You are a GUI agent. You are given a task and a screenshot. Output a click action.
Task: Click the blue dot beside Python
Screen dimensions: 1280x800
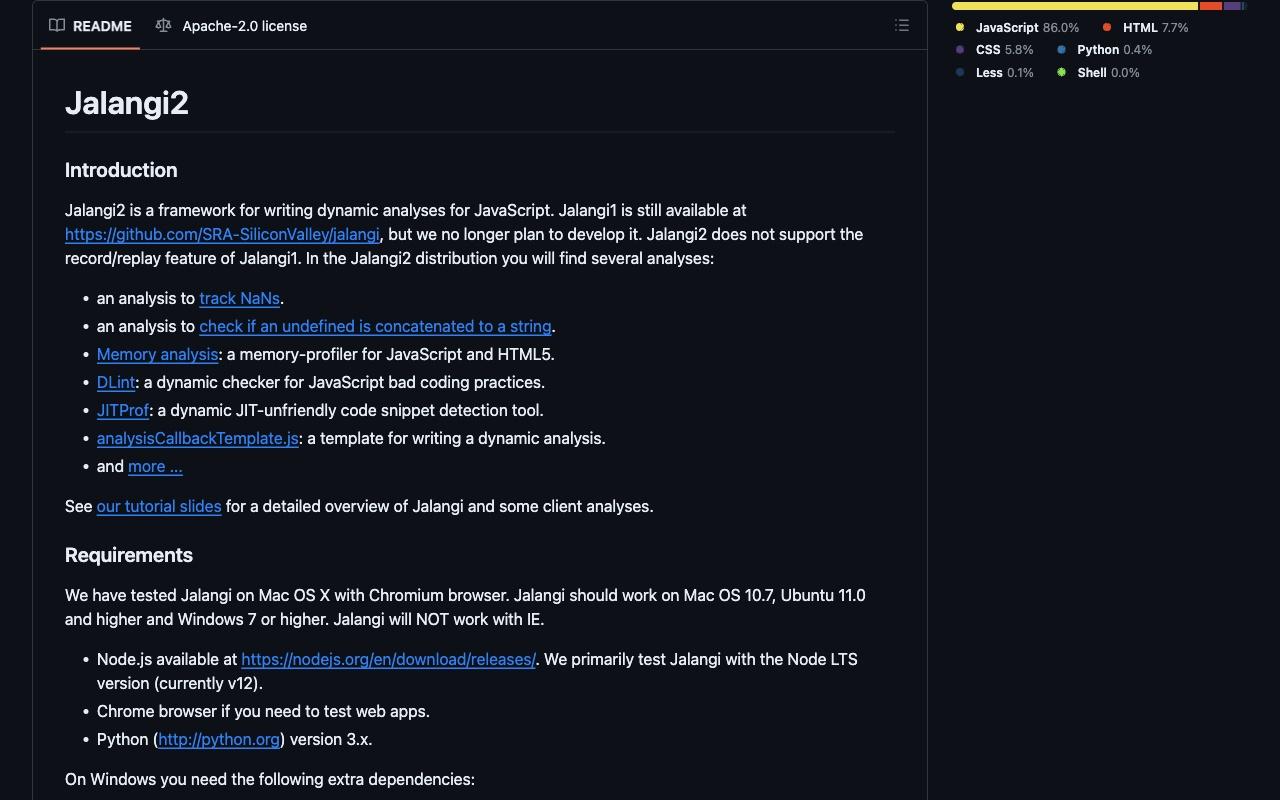coord(1061,50)
